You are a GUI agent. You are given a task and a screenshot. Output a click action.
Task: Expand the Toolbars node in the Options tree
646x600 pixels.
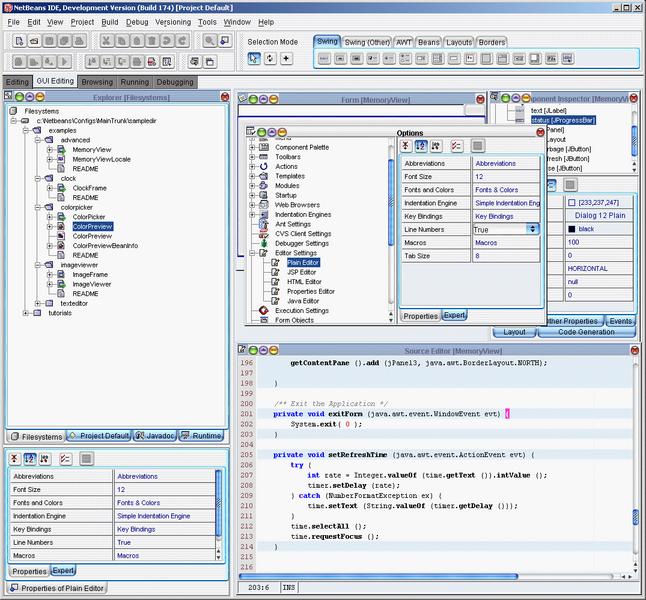[252, 157]
